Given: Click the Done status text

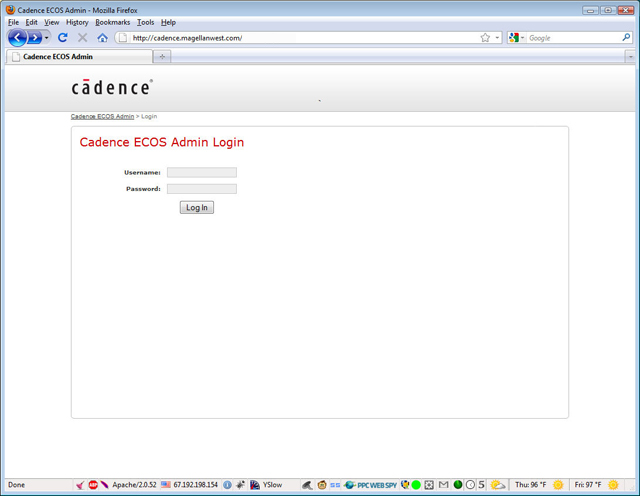Looking at the screenshot, I should click(x=16, y=485).
